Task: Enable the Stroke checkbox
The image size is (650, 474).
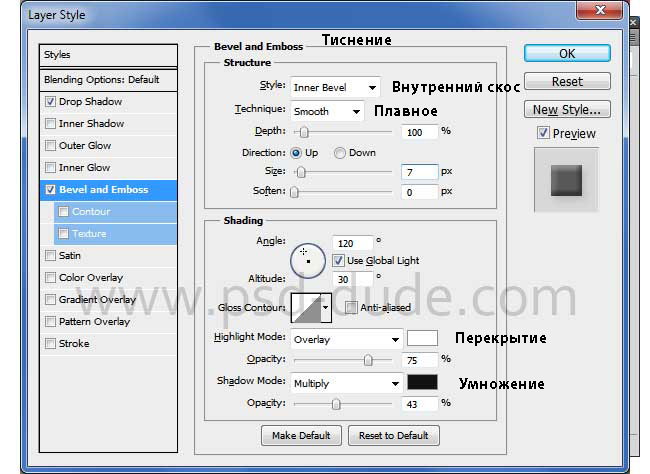Action: [50, 343]
